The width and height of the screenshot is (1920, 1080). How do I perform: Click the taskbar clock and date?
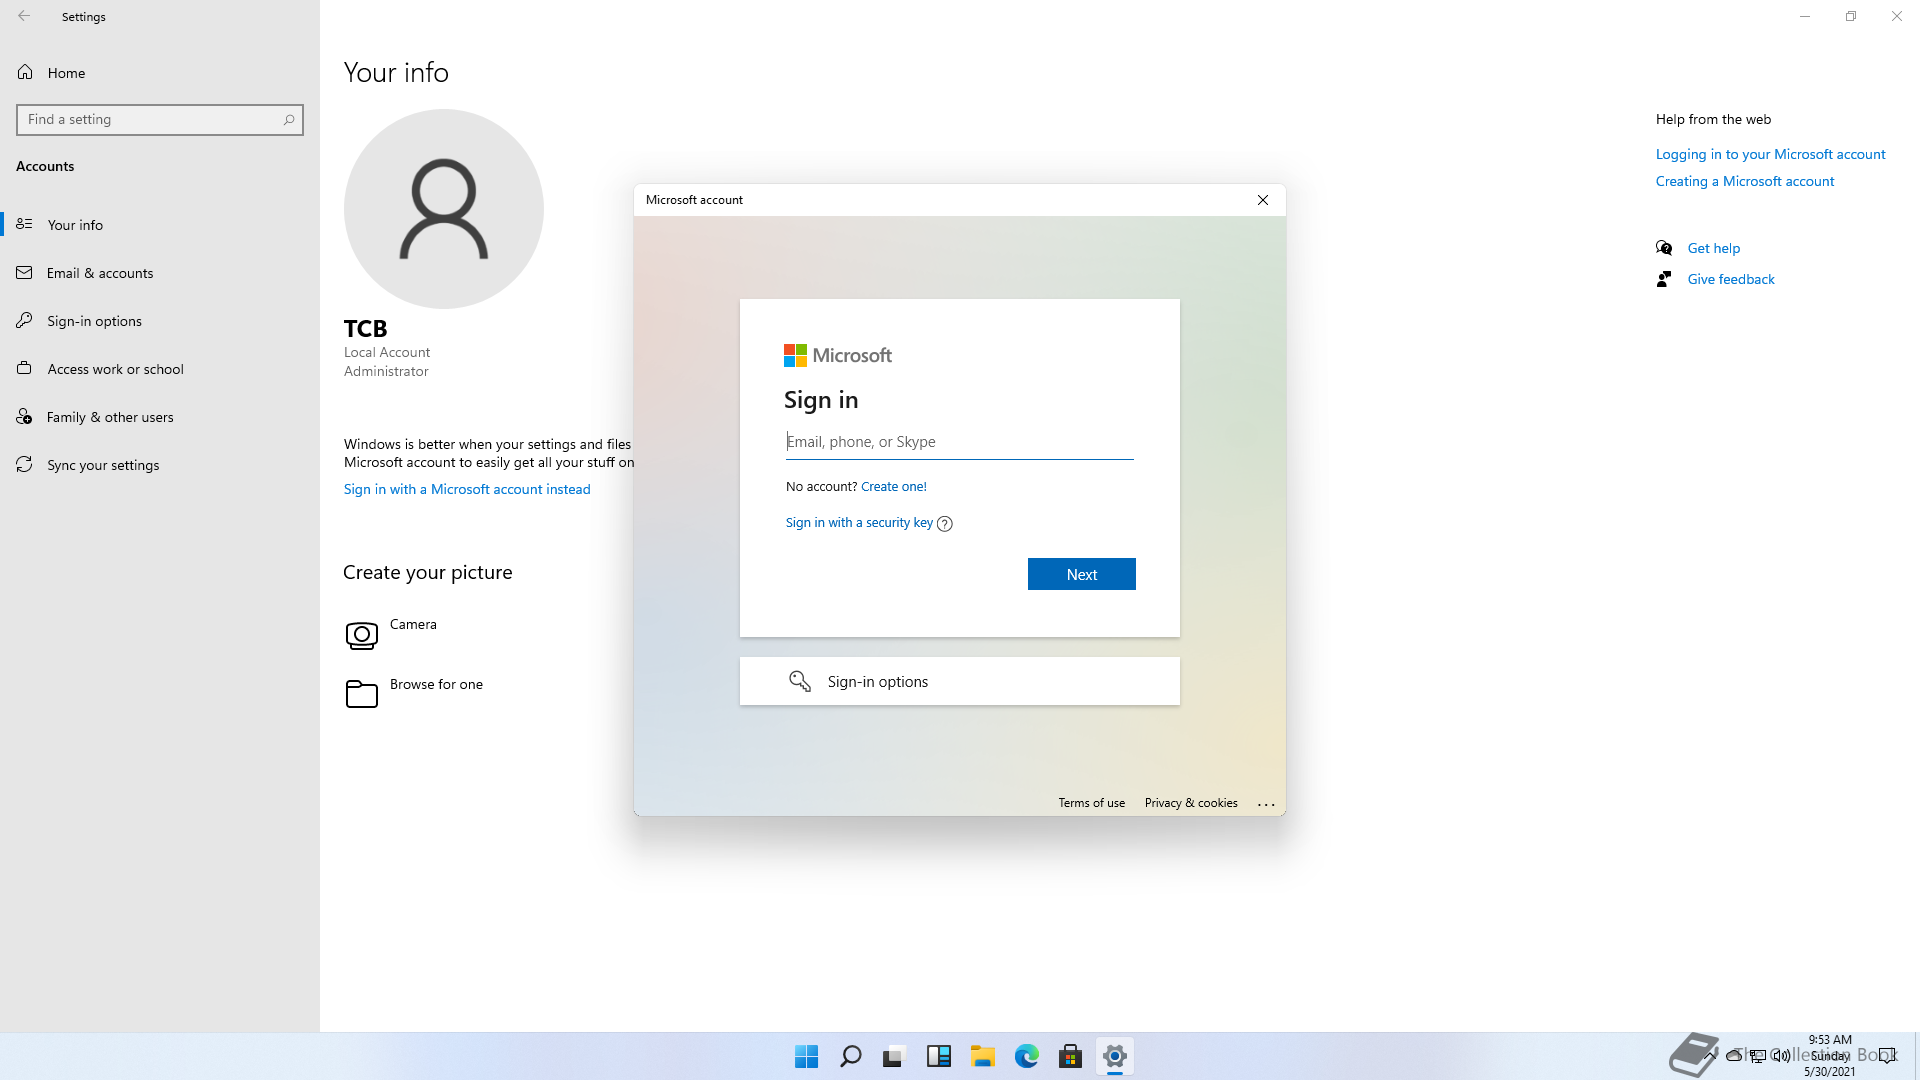pyautogui.click(x=1830, y=1056)
